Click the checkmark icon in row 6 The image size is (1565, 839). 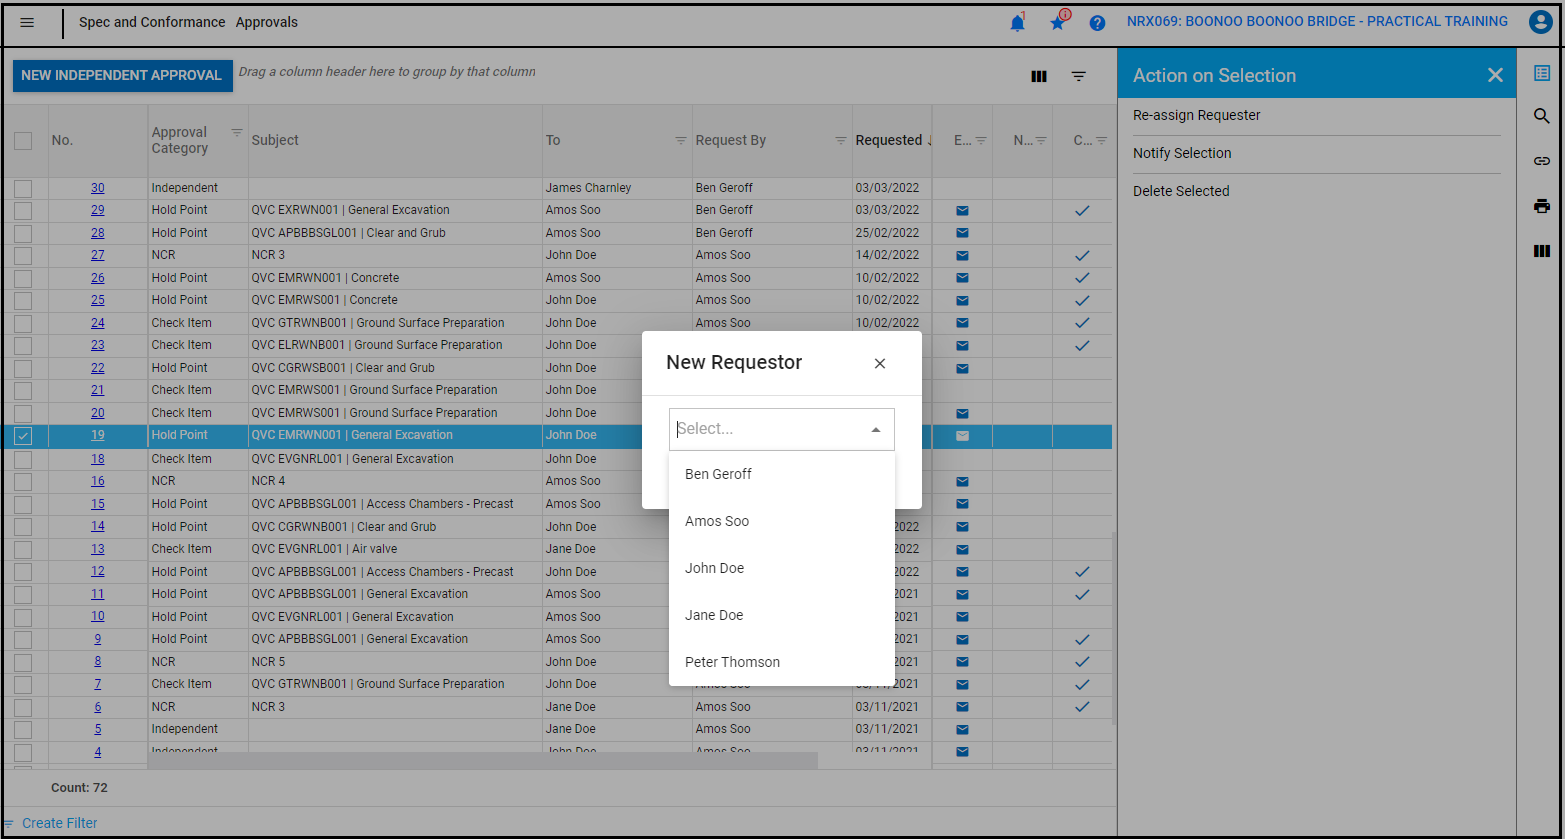(x=1082, y=707)
